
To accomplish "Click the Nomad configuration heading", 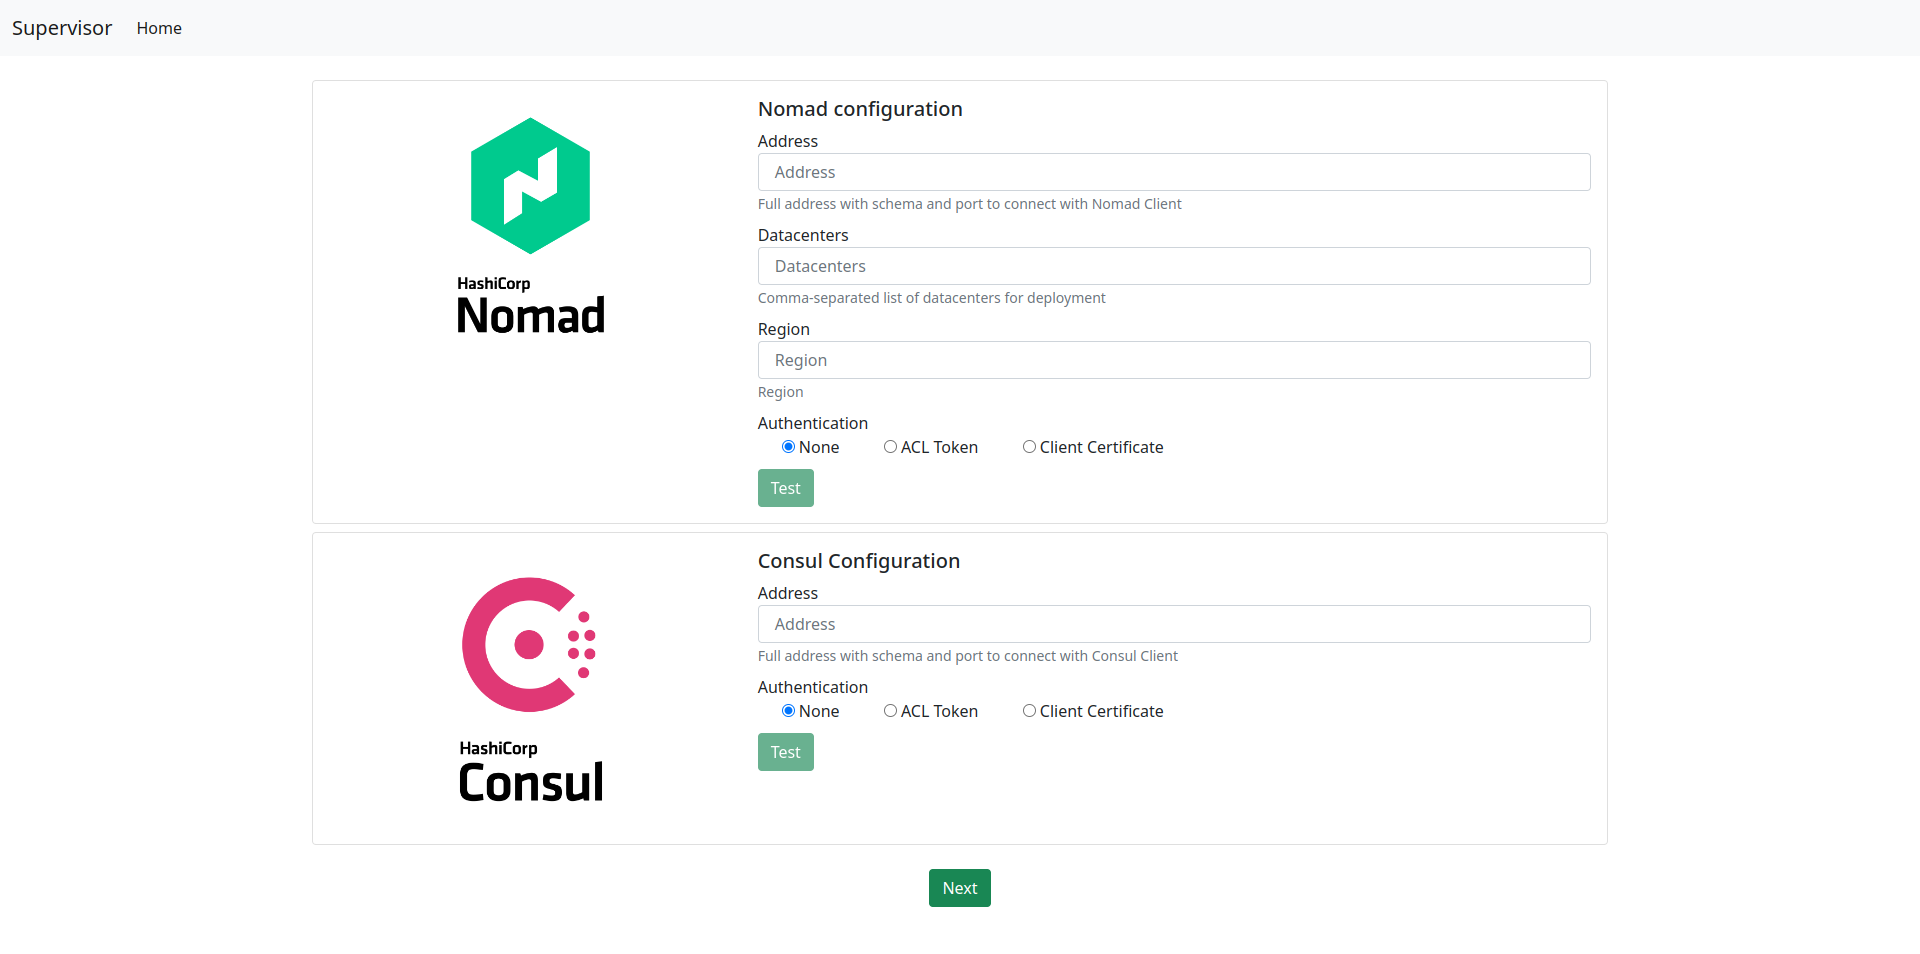I will coord(859,109).
